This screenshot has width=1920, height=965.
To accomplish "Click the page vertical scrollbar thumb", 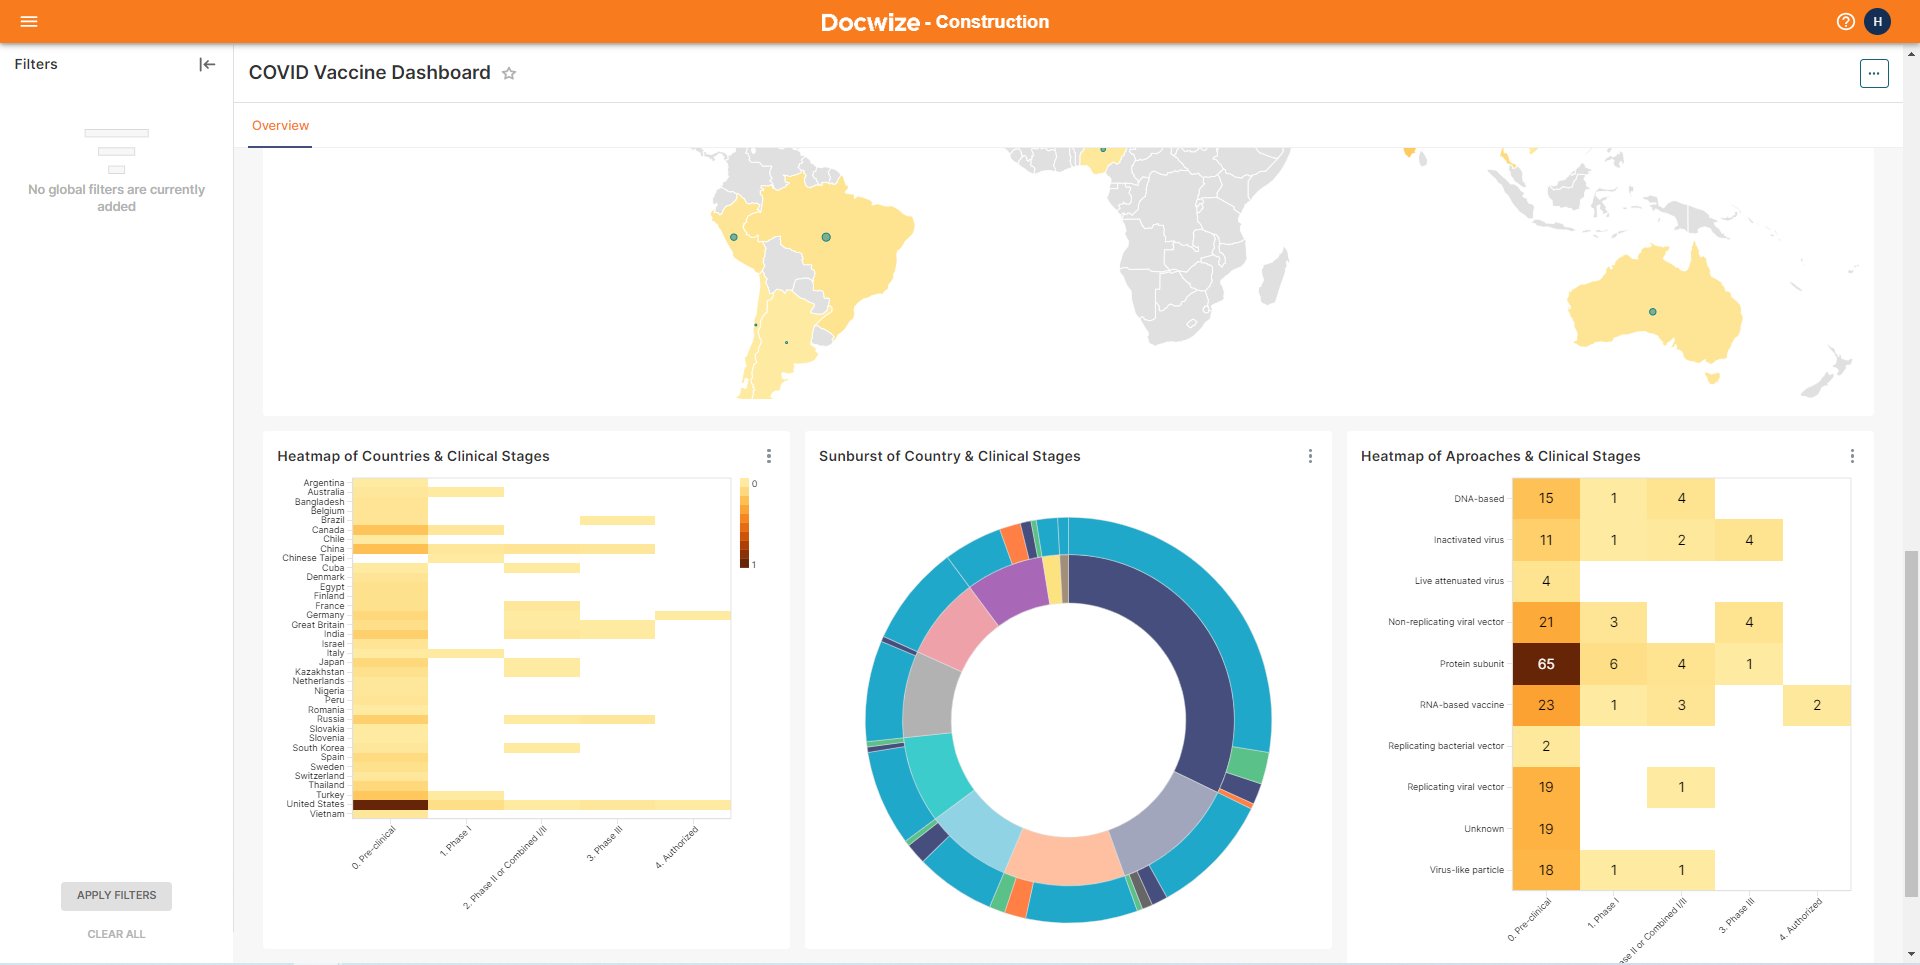I will 1911,720.
